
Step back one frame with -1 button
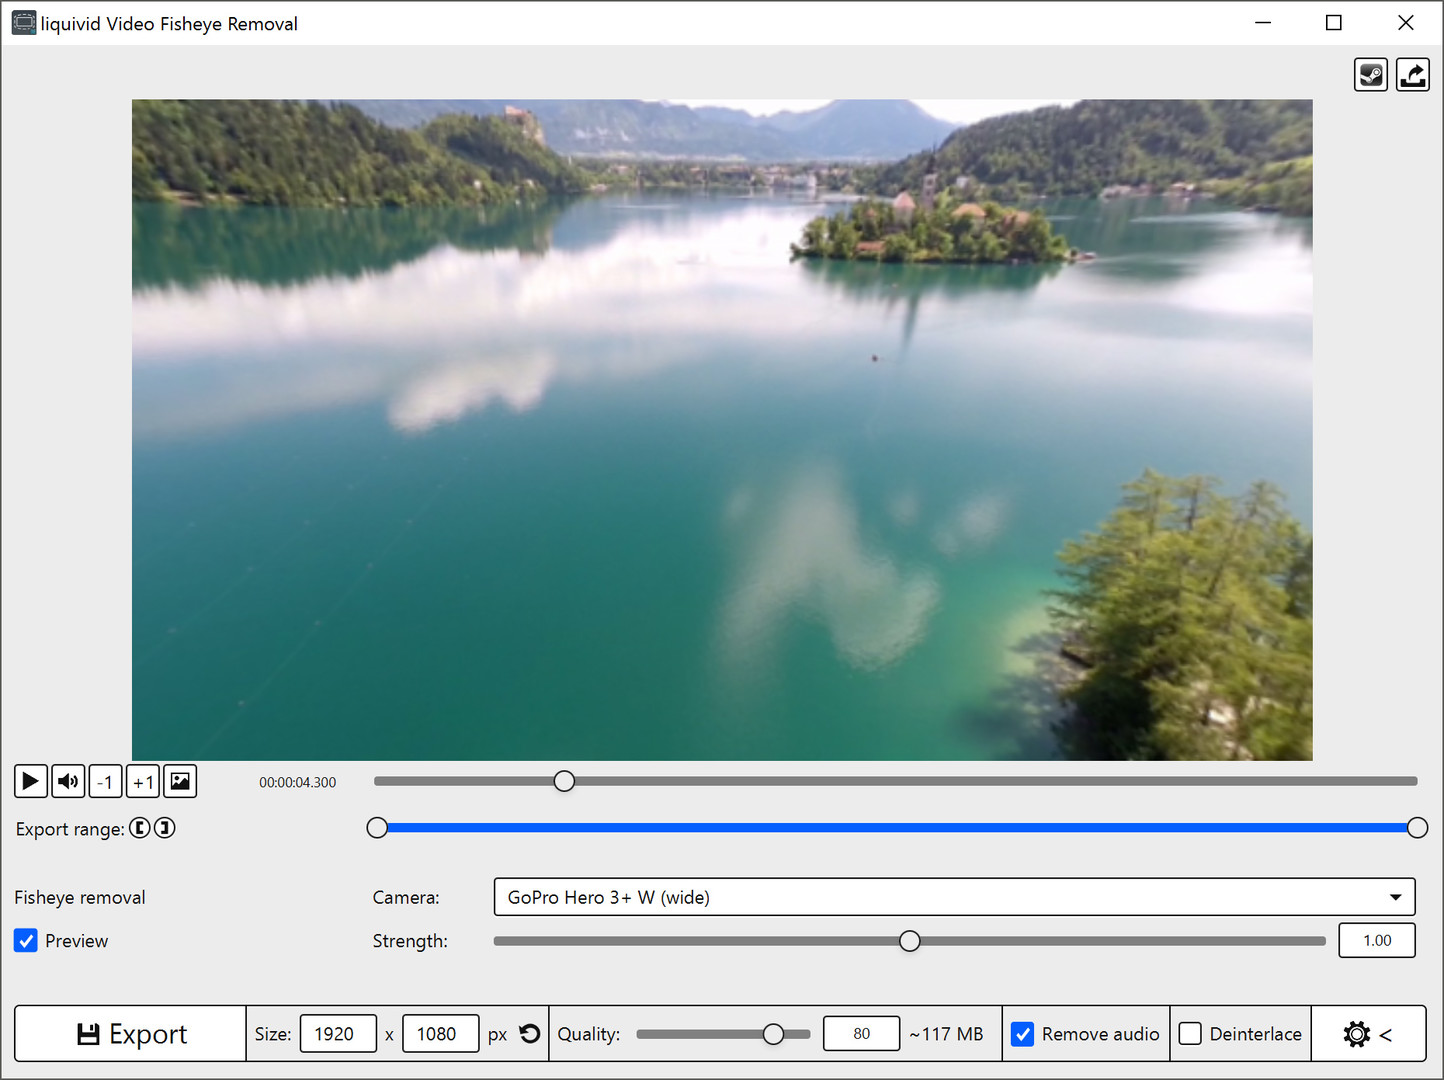[104, 781]
